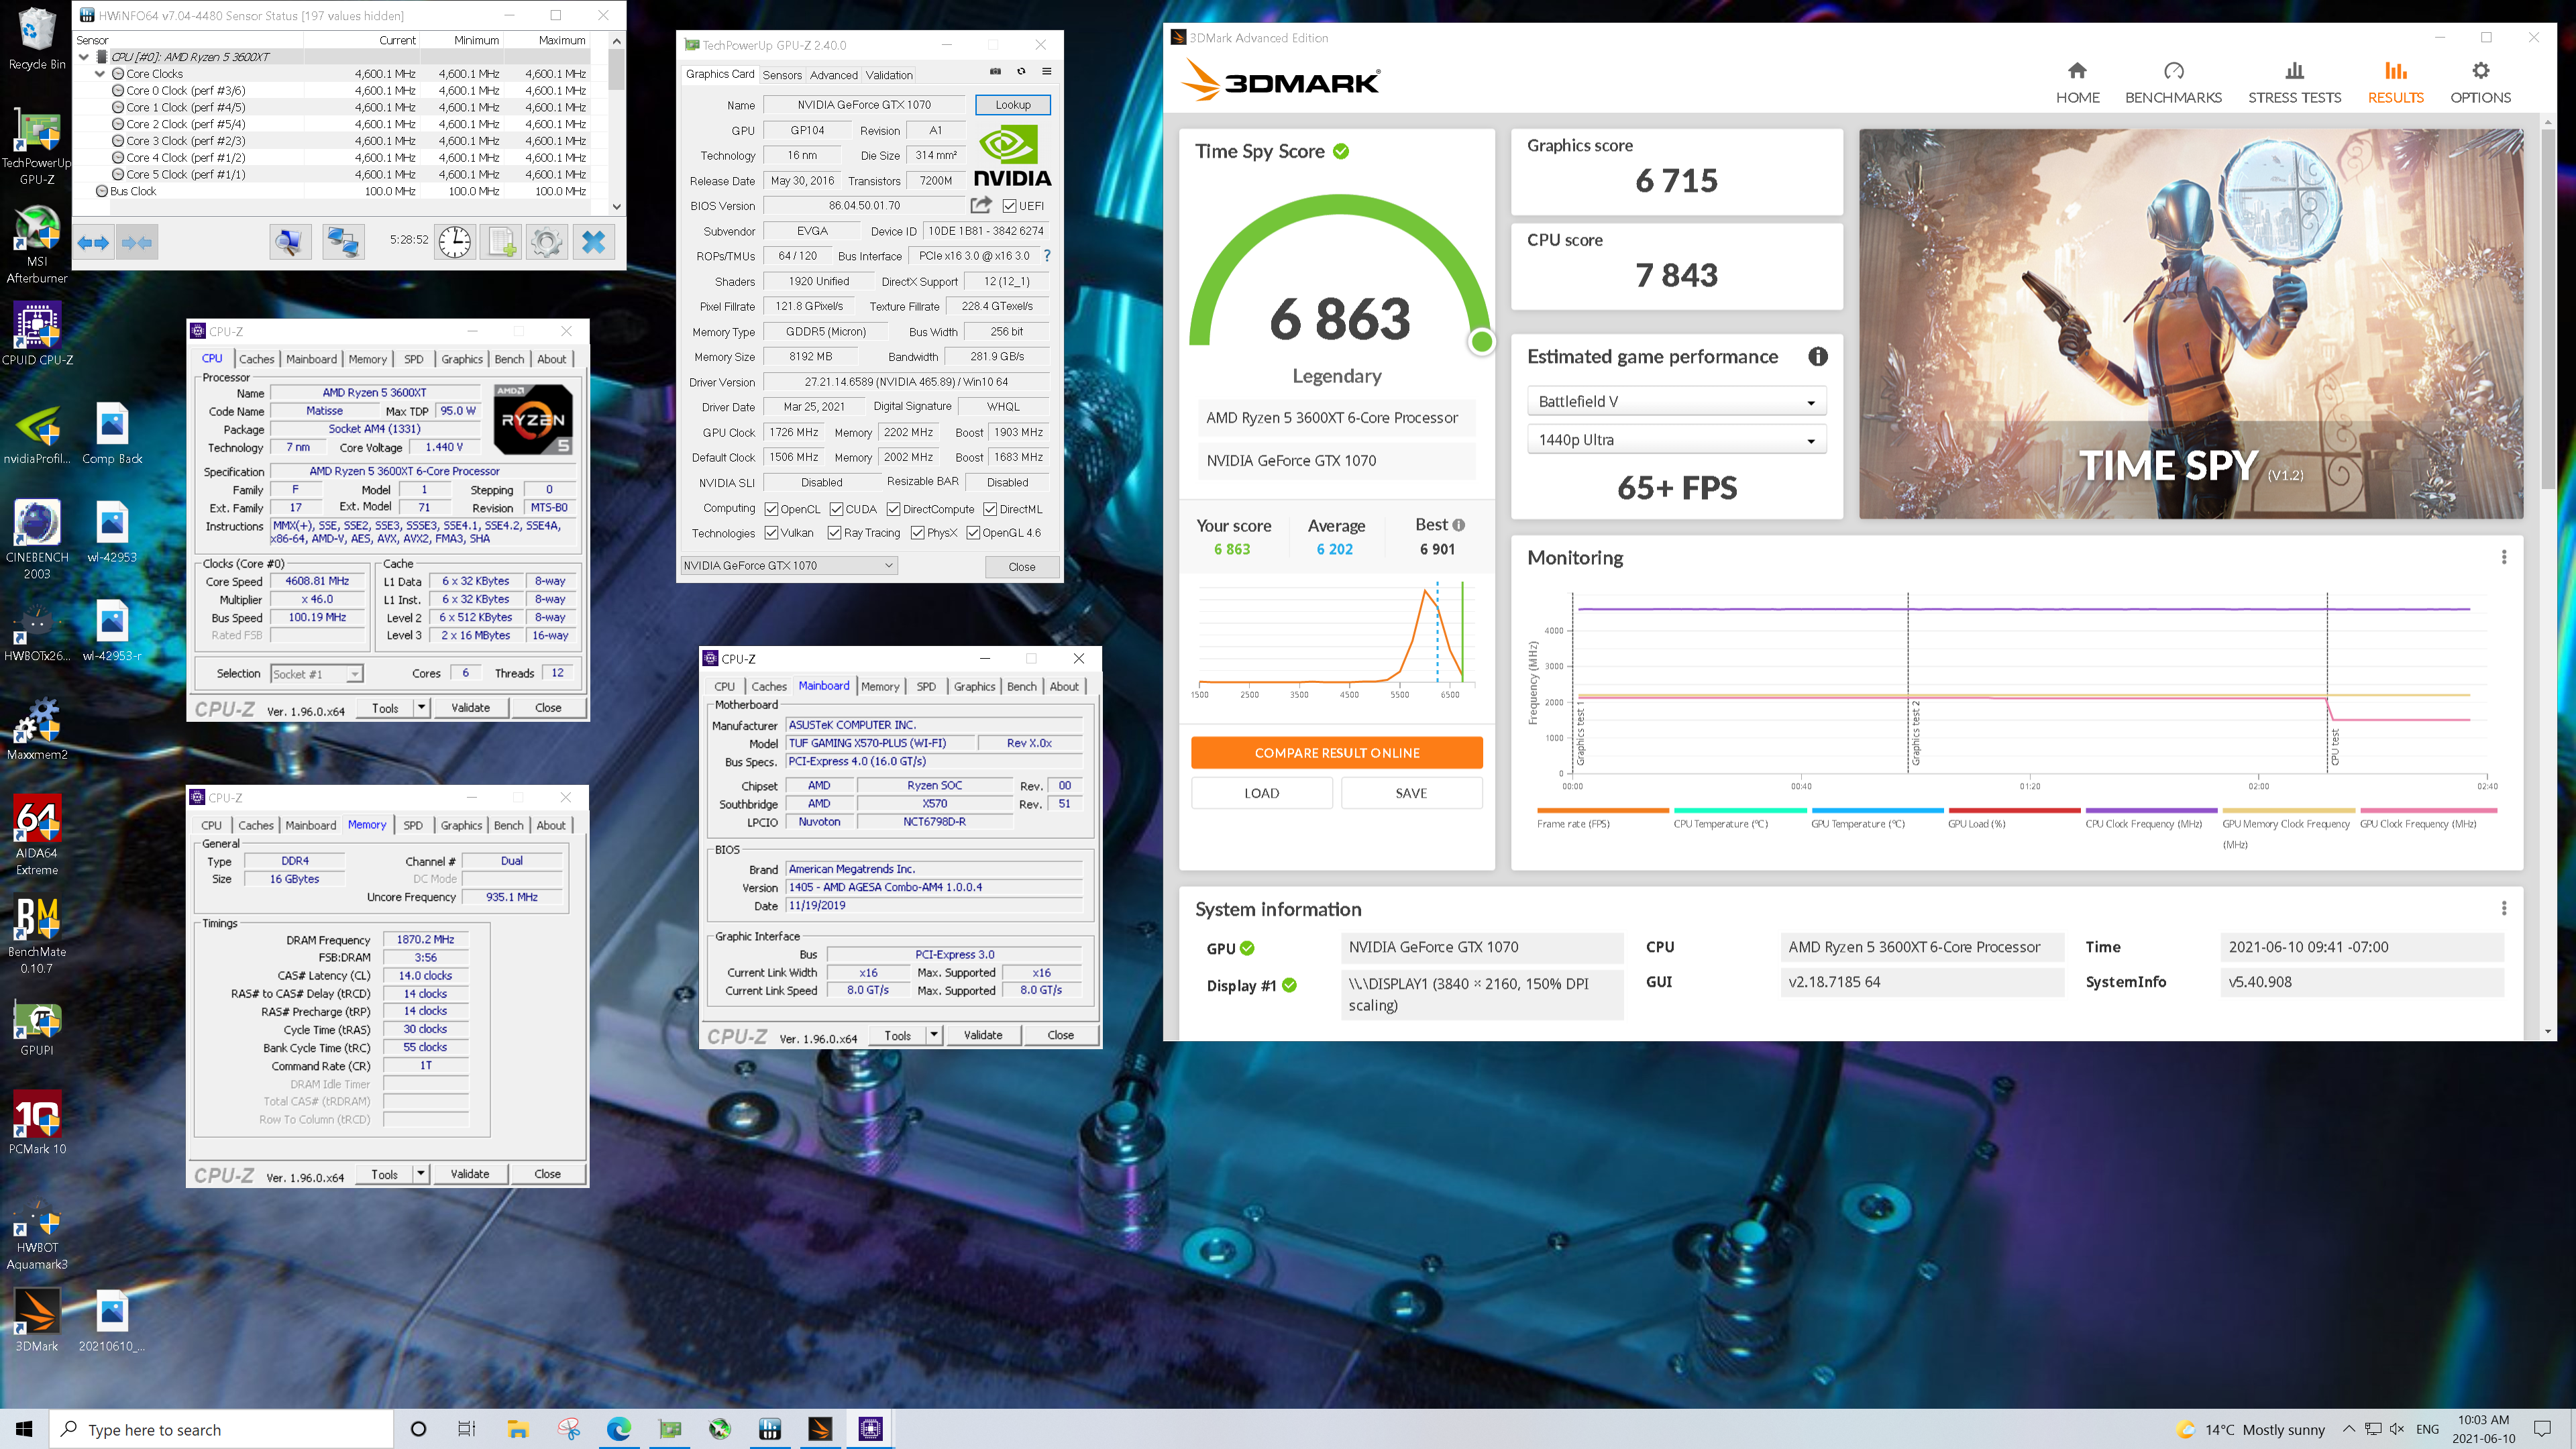The image size is (2576, 1449).
Task: Click SAVE button in 3DMark
Action: (x=1411, y=793)
